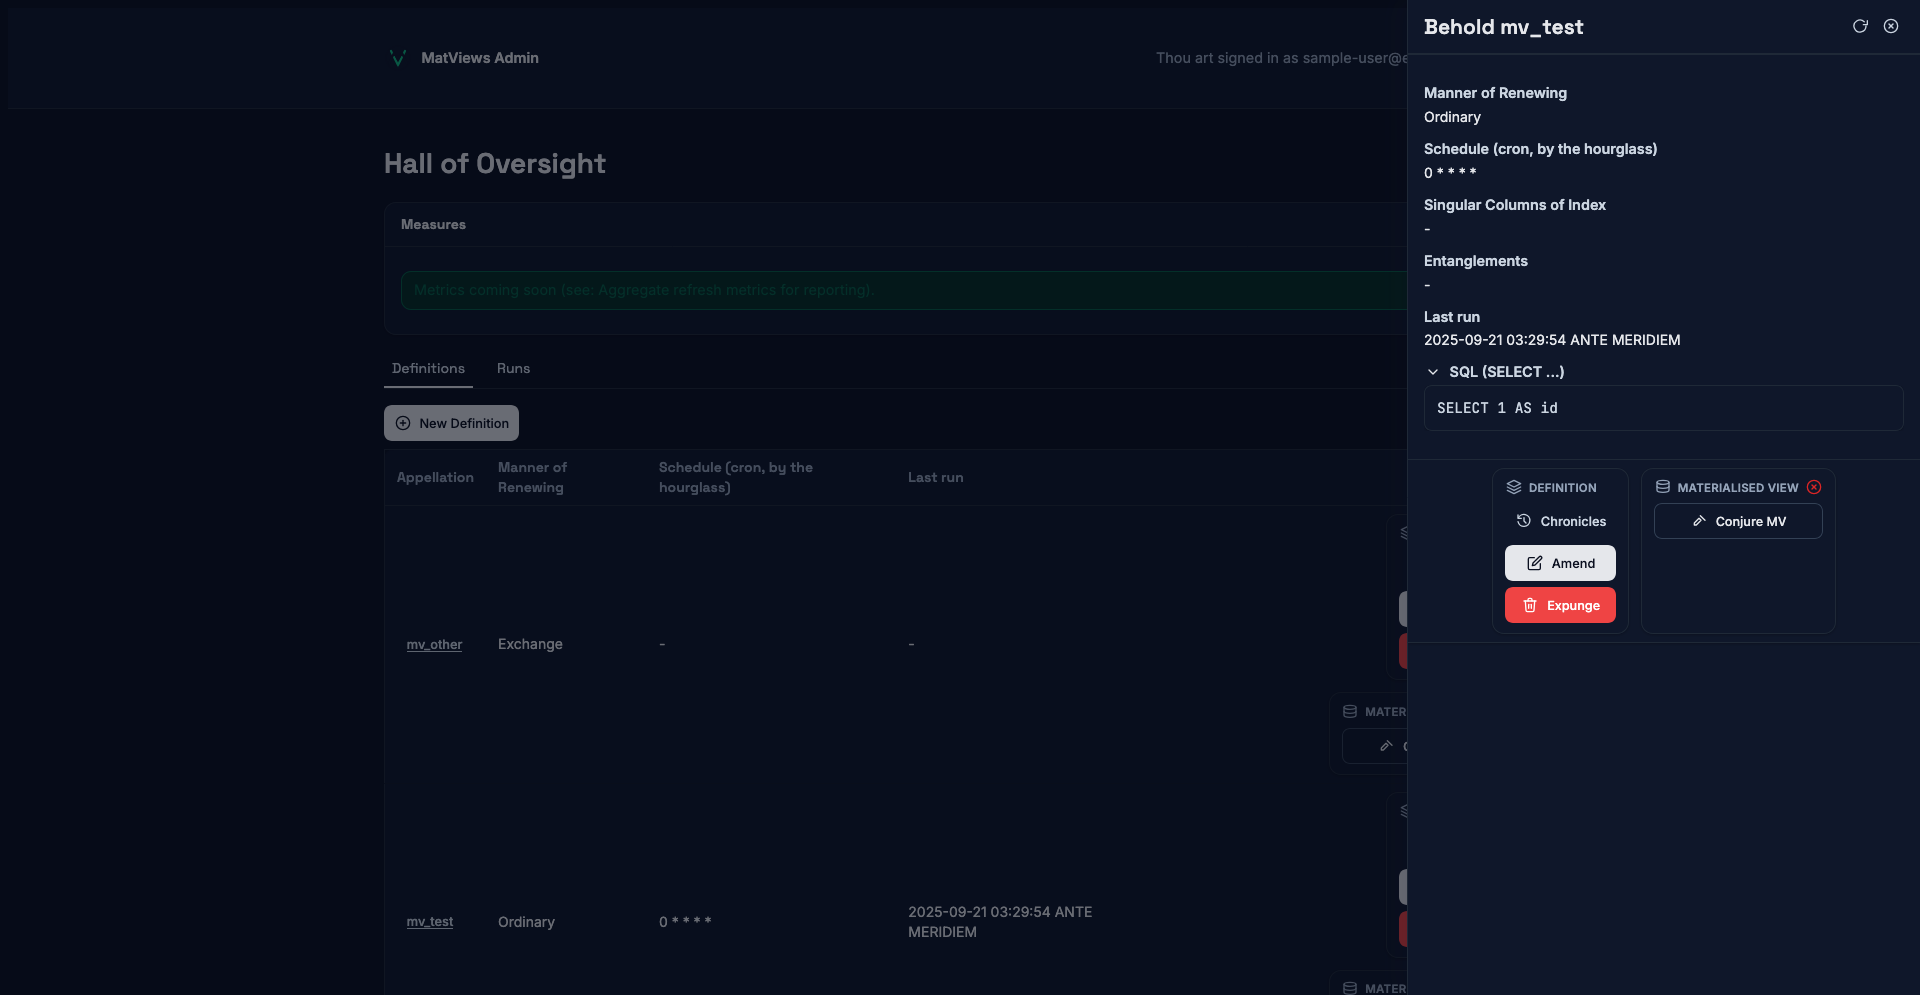Open the mv_other definition link
This screenshot has height=995, width=1920.
click(x=434, y=645)
